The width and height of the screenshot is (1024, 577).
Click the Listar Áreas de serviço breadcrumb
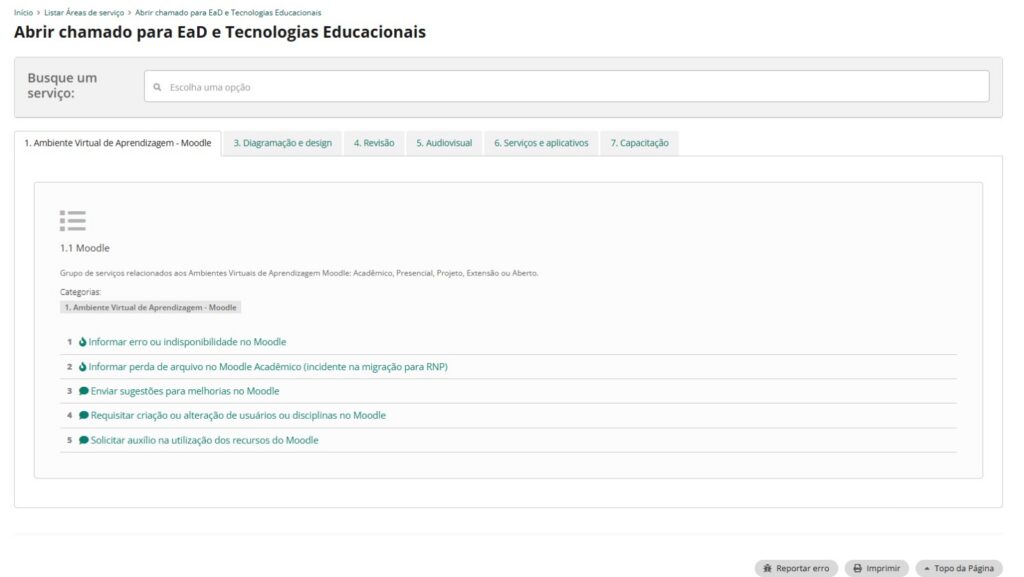point(85,12)
